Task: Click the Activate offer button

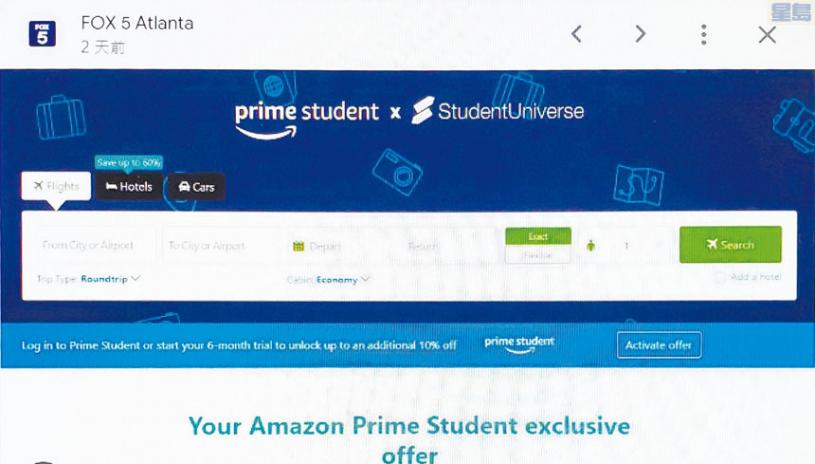Action: pos(659,345)
